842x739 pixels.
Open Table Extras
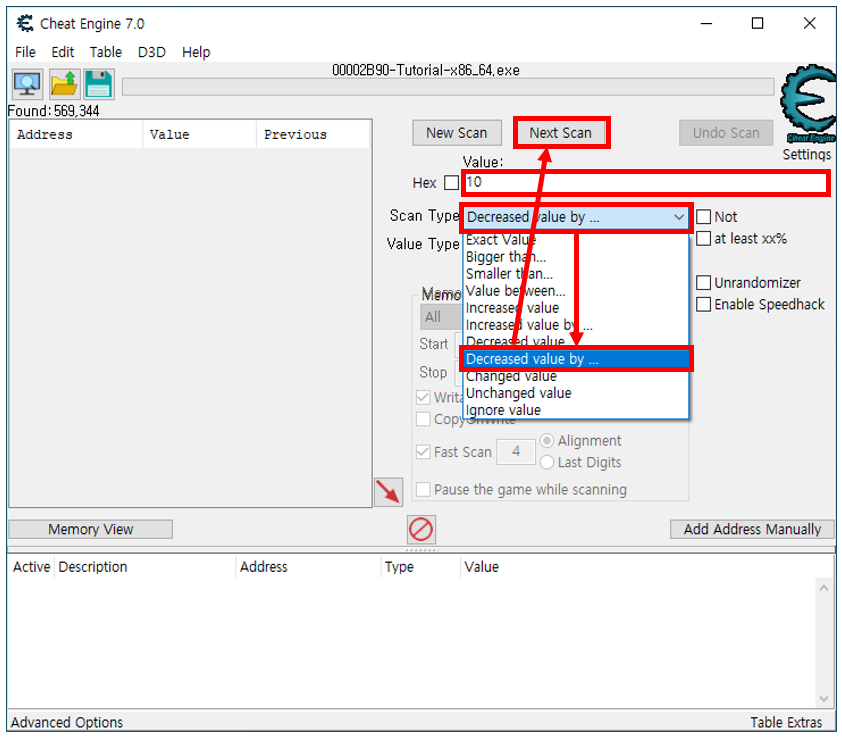[x=786, y=722]
